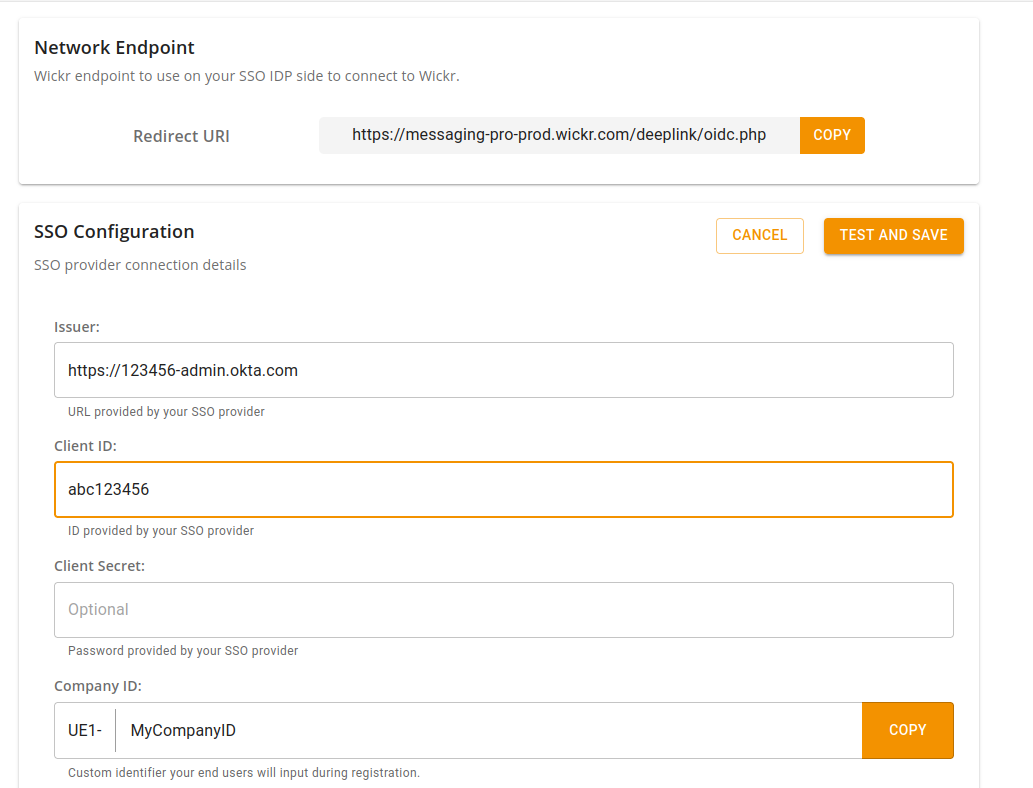Click the Company ID: label
The height and width of the screenshot is (788, 1033).
coord(98,686)
